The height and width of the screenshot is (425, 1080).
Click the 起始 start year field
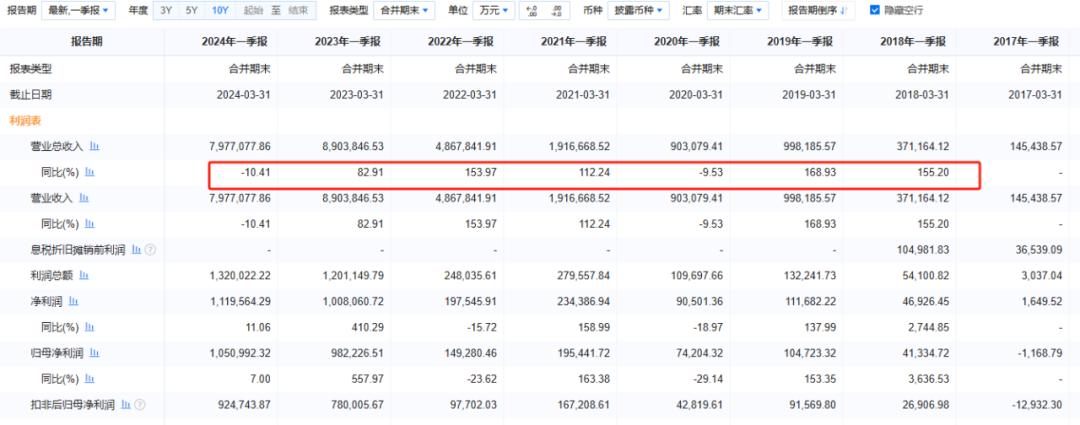coord(253,10)
